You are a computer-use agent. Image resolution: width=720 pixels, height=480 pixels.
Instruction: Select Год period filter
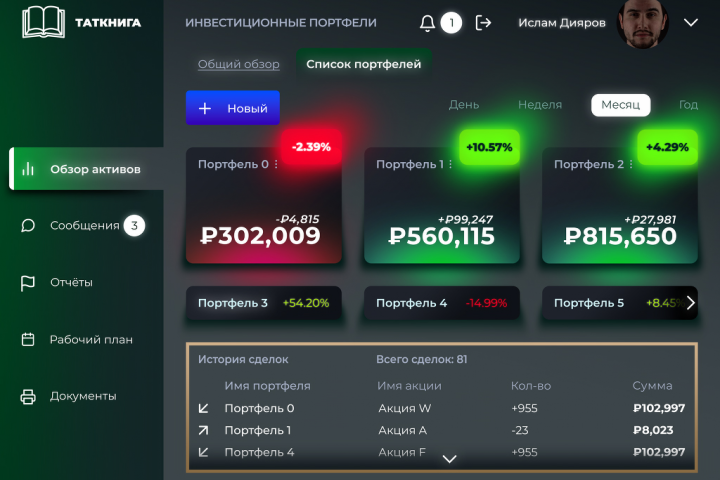[688, 105]
